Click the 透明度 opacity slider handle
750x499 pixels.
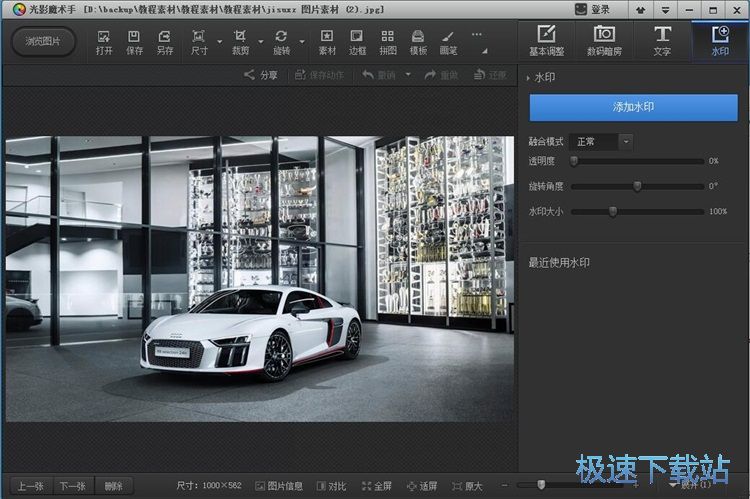pyautogui.click(x=574, y=161)
